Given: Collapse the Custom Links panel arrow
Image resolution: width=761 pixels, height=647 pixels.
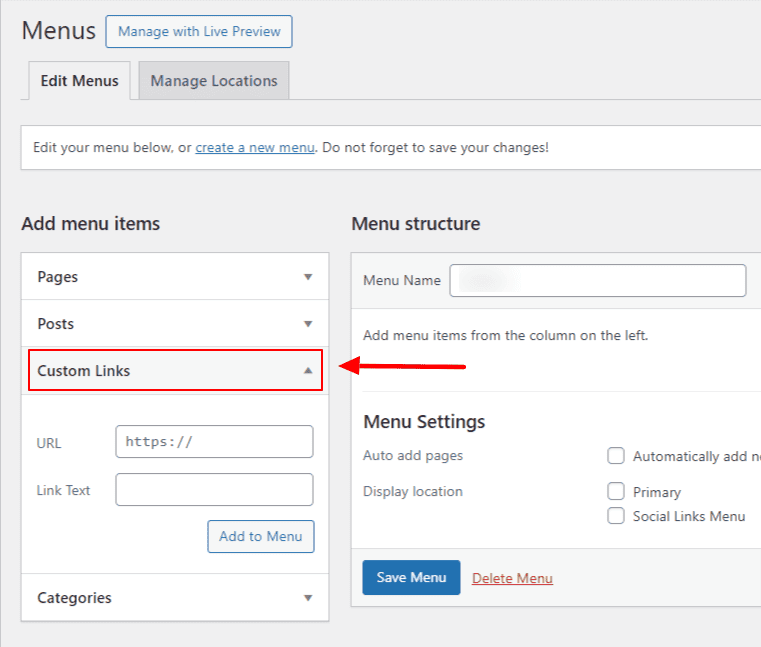Looking at the screenshot, I should (308, 370).
